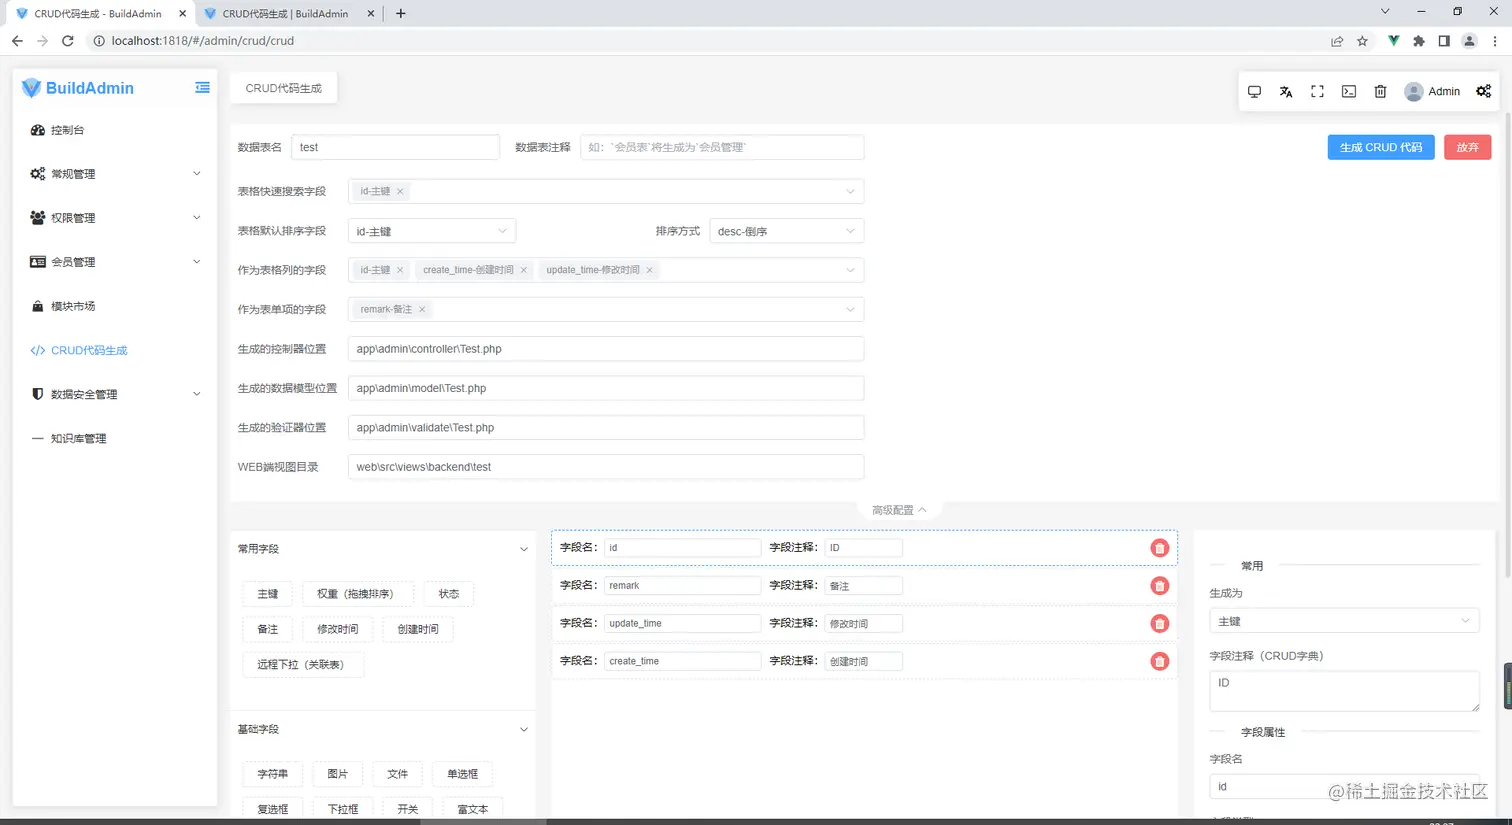This screenshot has width=1512, height=825.
Task: Click the WEB端视图目录 input field
Action: (x=606, y=467)
